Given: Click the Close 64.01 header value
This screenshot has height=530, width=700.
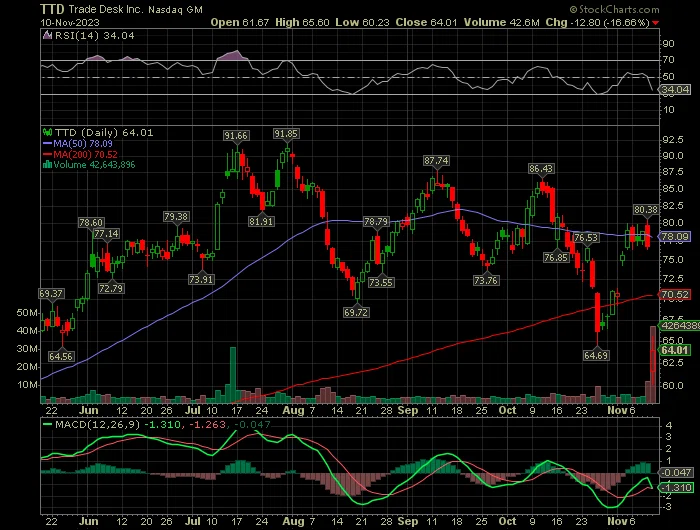Looking at the screenshot, I should click(426, 22).
